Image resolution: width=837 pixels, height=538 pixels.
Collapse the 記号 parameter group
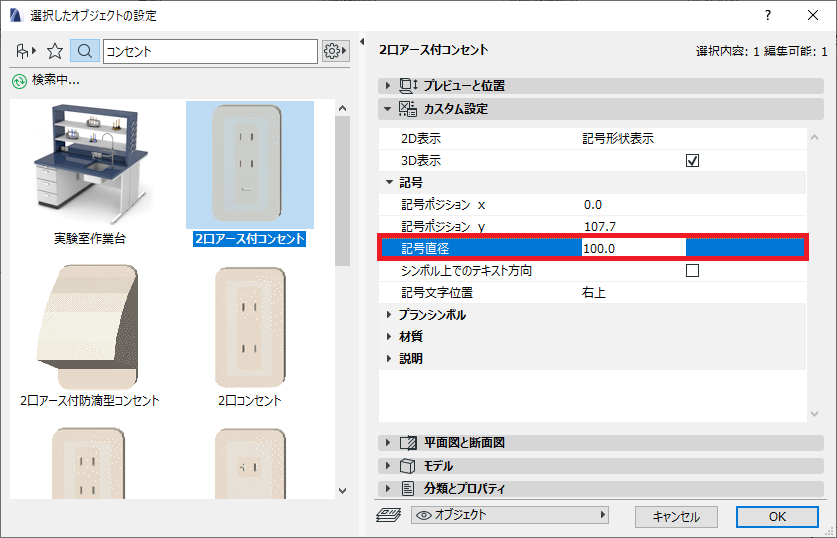[x=389, y=183]
